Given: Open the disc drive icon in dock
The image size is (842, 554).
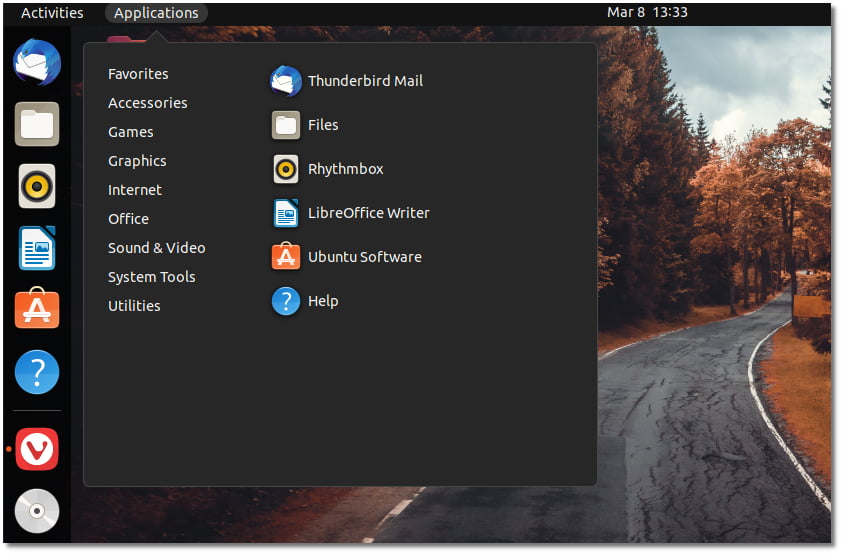Looking at the screenshot, I should tap(37, 511).
